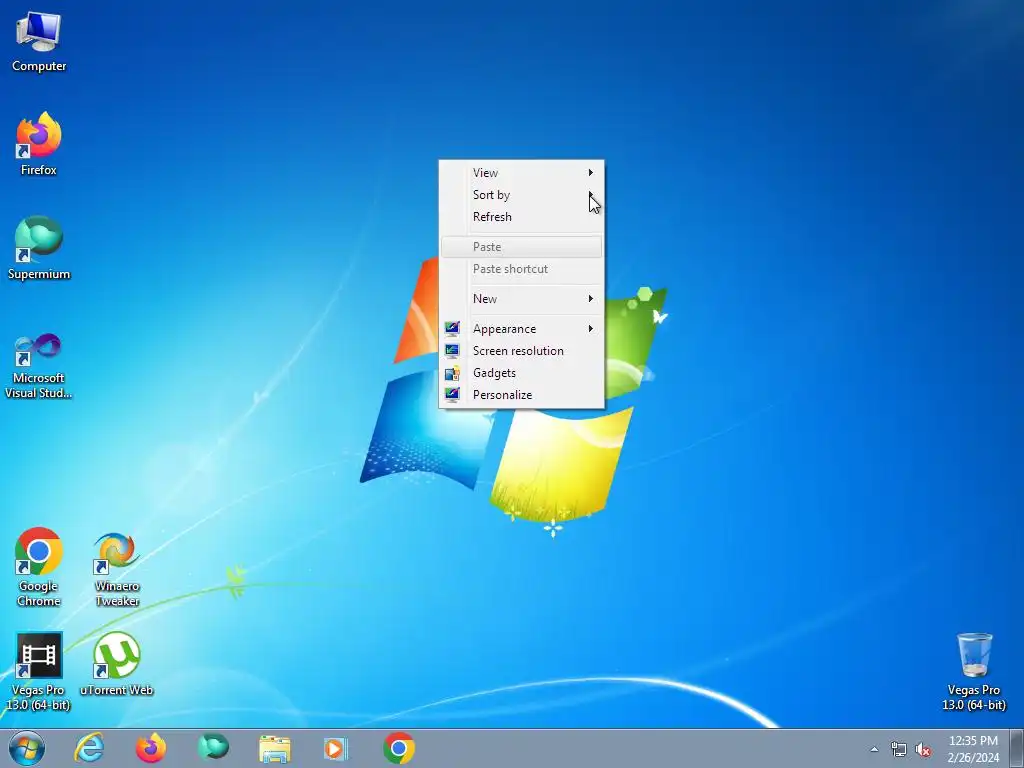Select the Supermium desktop shortcut
Viewport: 1024px width, 768px height.
click(x=39, y=248)
